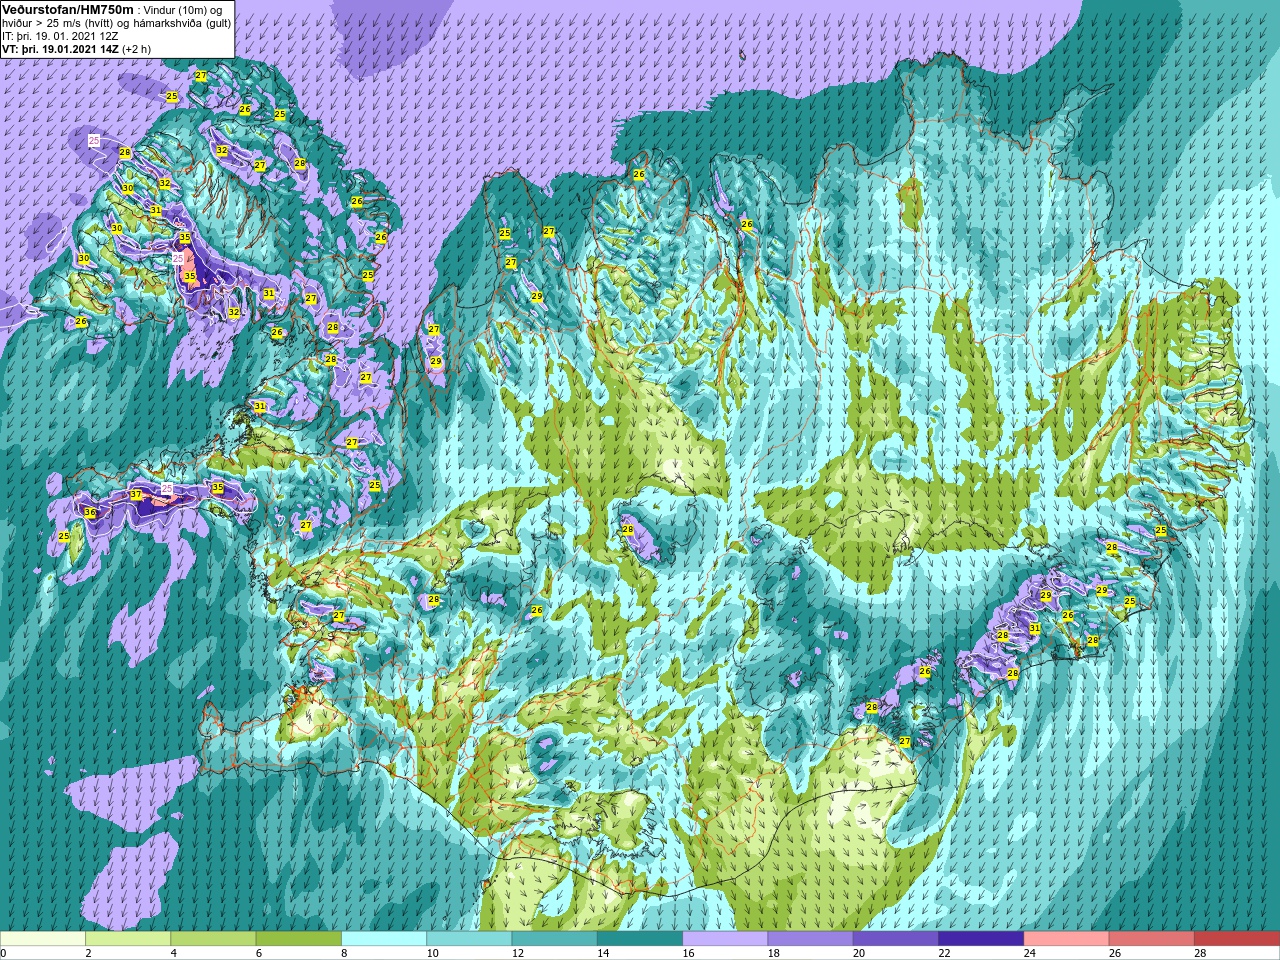Click the 8–10 m/s bright cyan legend swatch
1280x960 pixels.
pos(384,939)
